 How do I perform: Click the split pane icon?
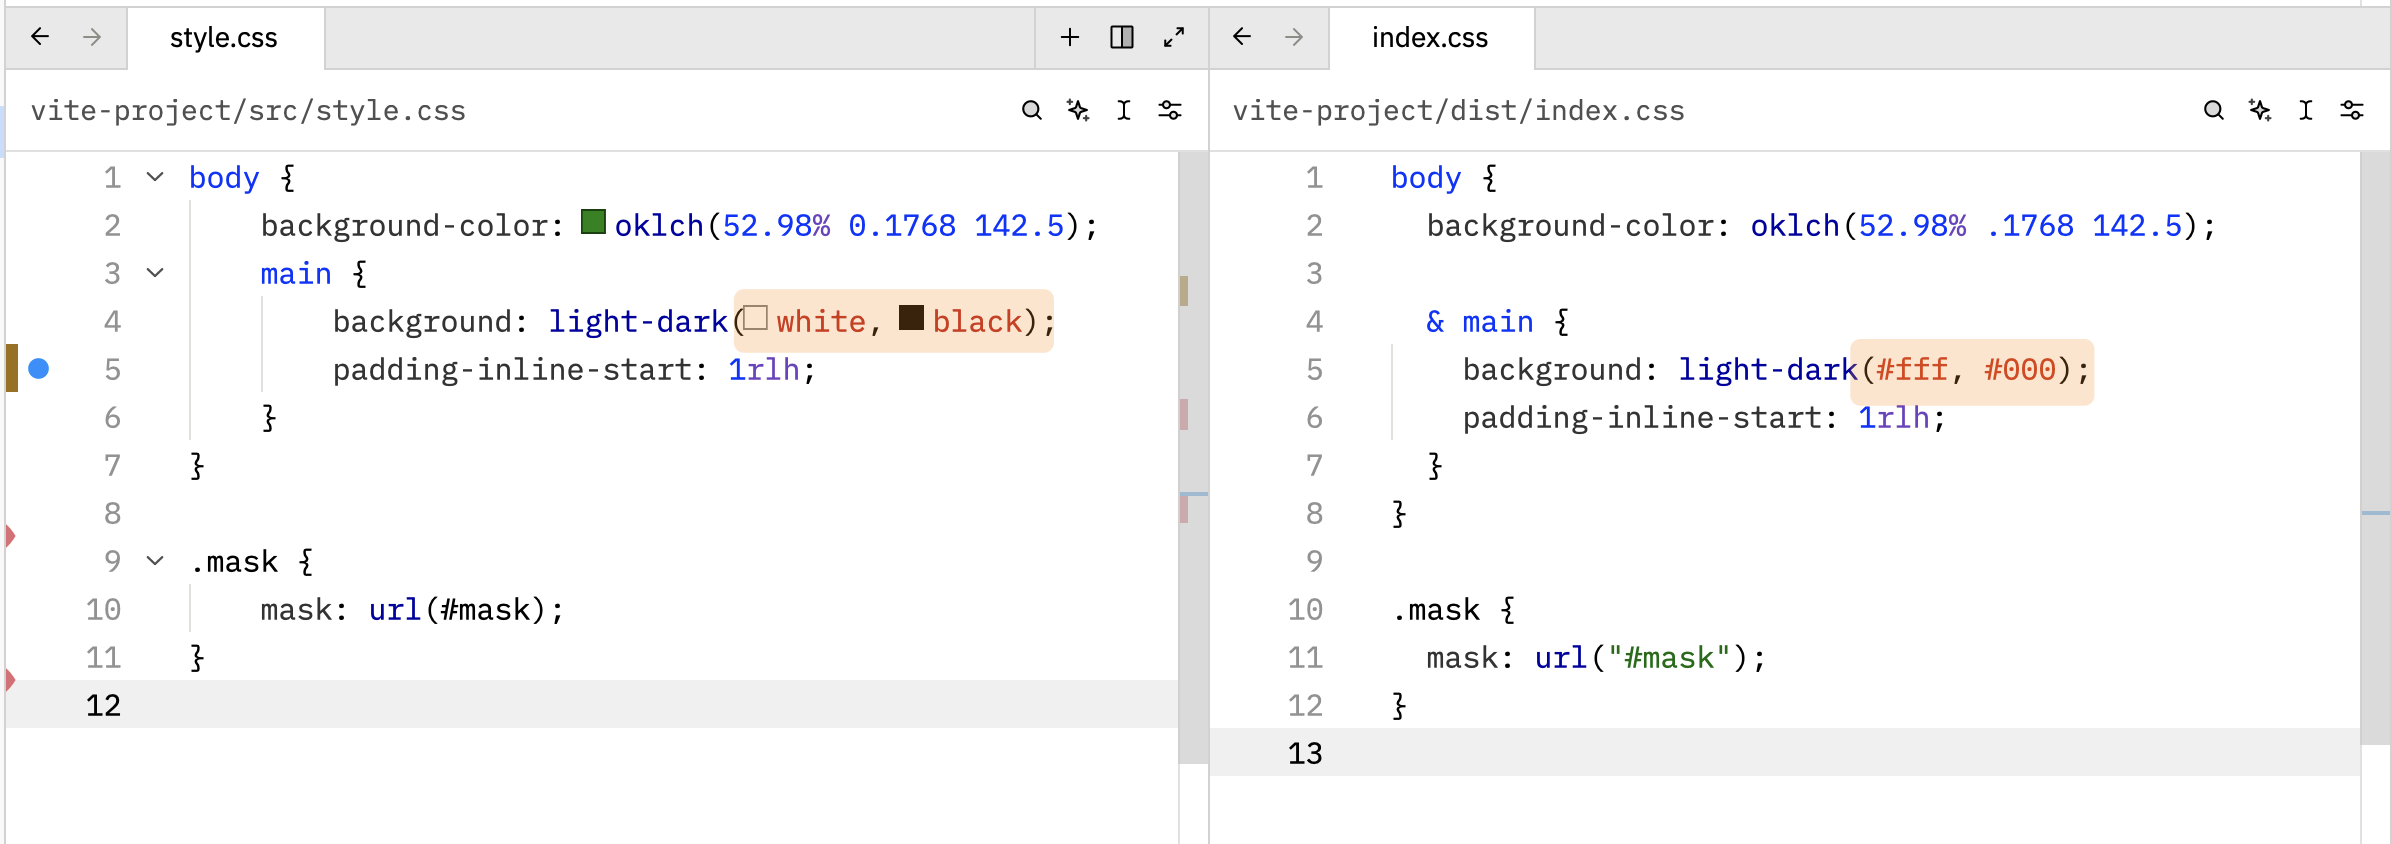click(1122, 38)
